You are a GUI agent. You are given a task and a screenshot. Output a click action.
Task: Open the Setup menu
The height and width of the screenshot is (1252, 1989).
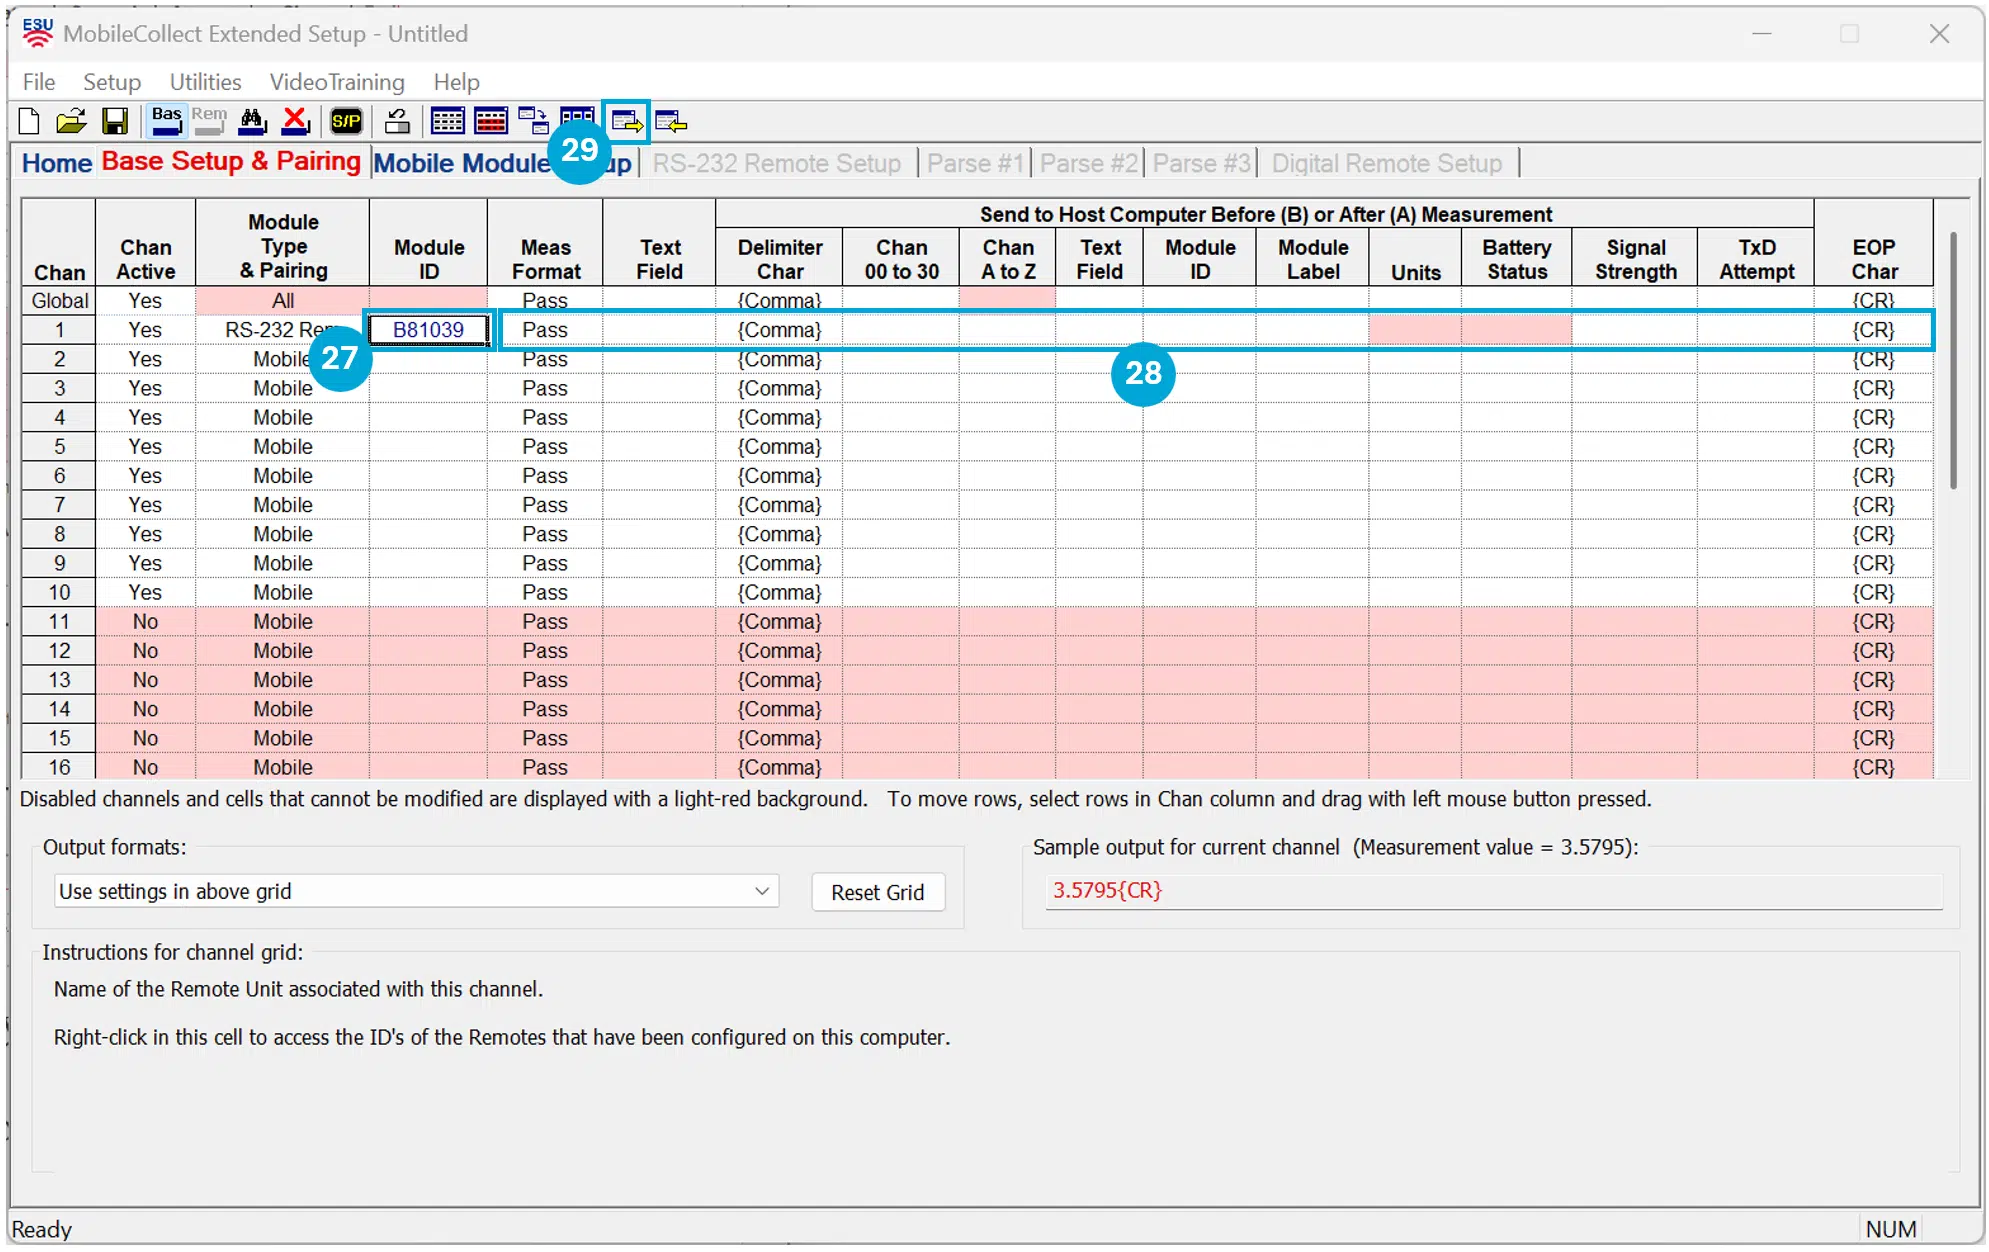pyautogui.click(x=112, y=82)
